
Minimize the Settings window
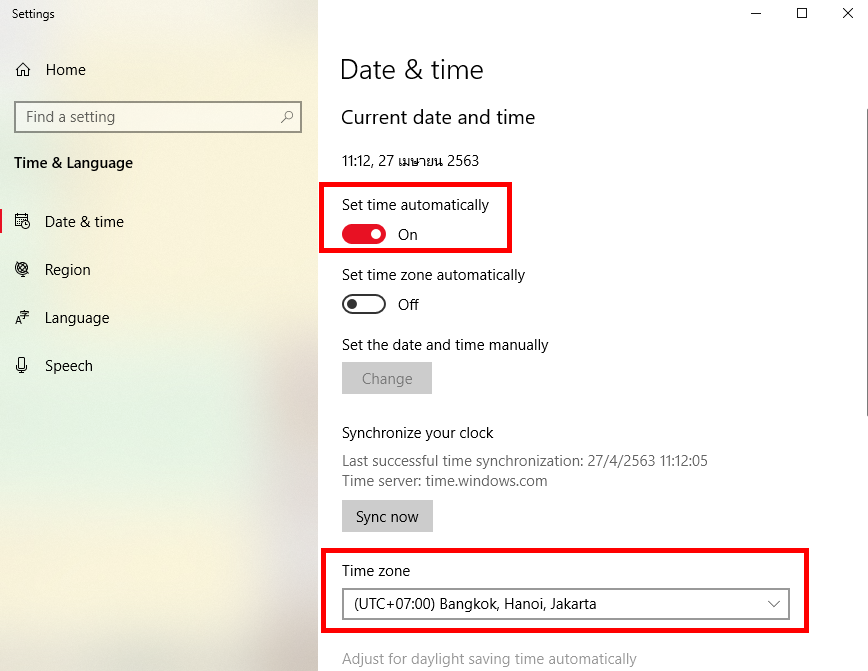pyautogui.click(x=756, y=13)
